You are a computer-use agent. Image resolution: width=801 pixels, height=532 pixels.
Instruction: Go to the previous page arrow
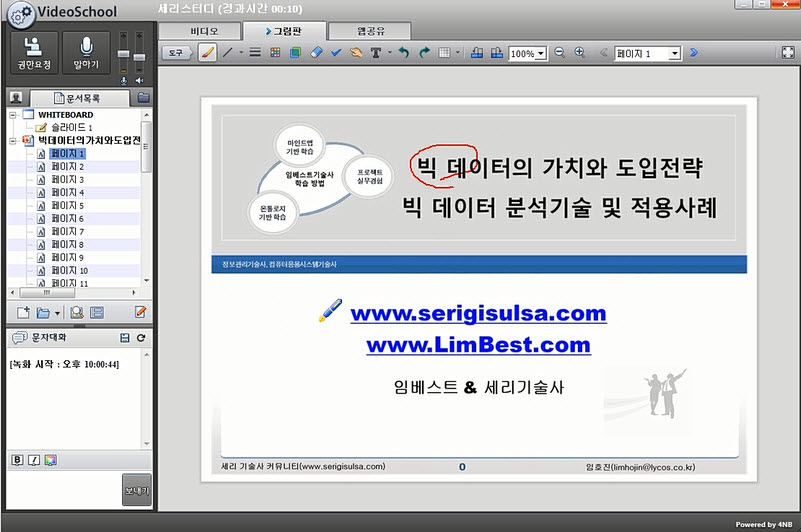(x=604, y=53)
